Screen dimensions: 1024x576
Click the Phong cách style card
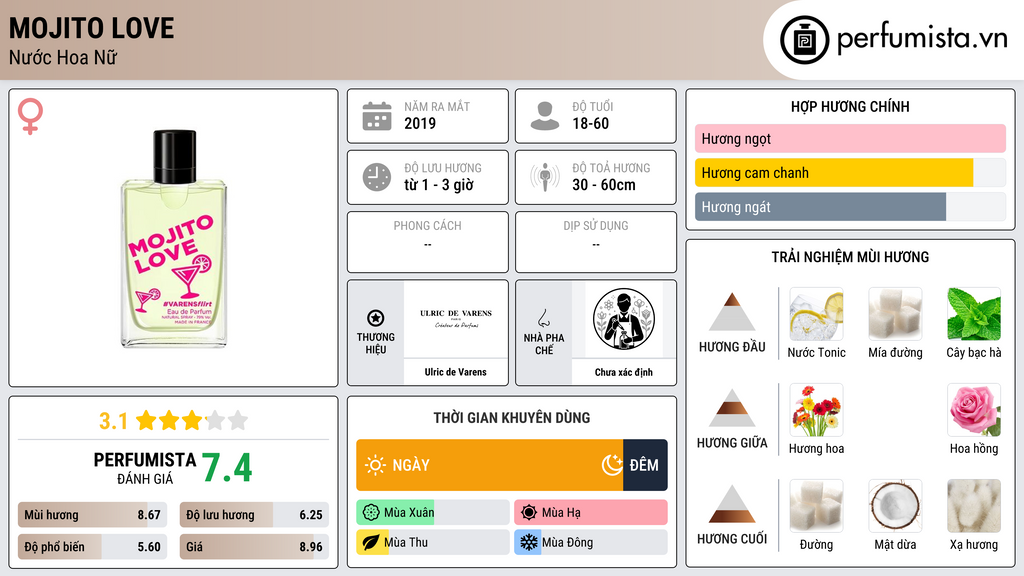[x=428, y=242]
